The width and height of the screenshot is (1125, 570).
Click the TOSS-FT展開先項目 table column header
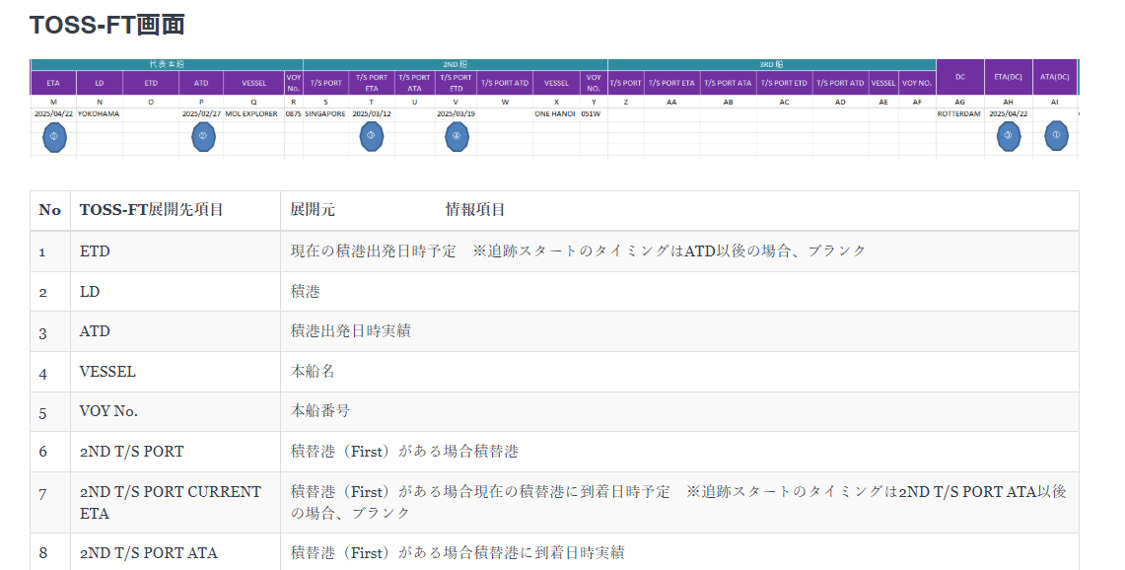[151, 210]
